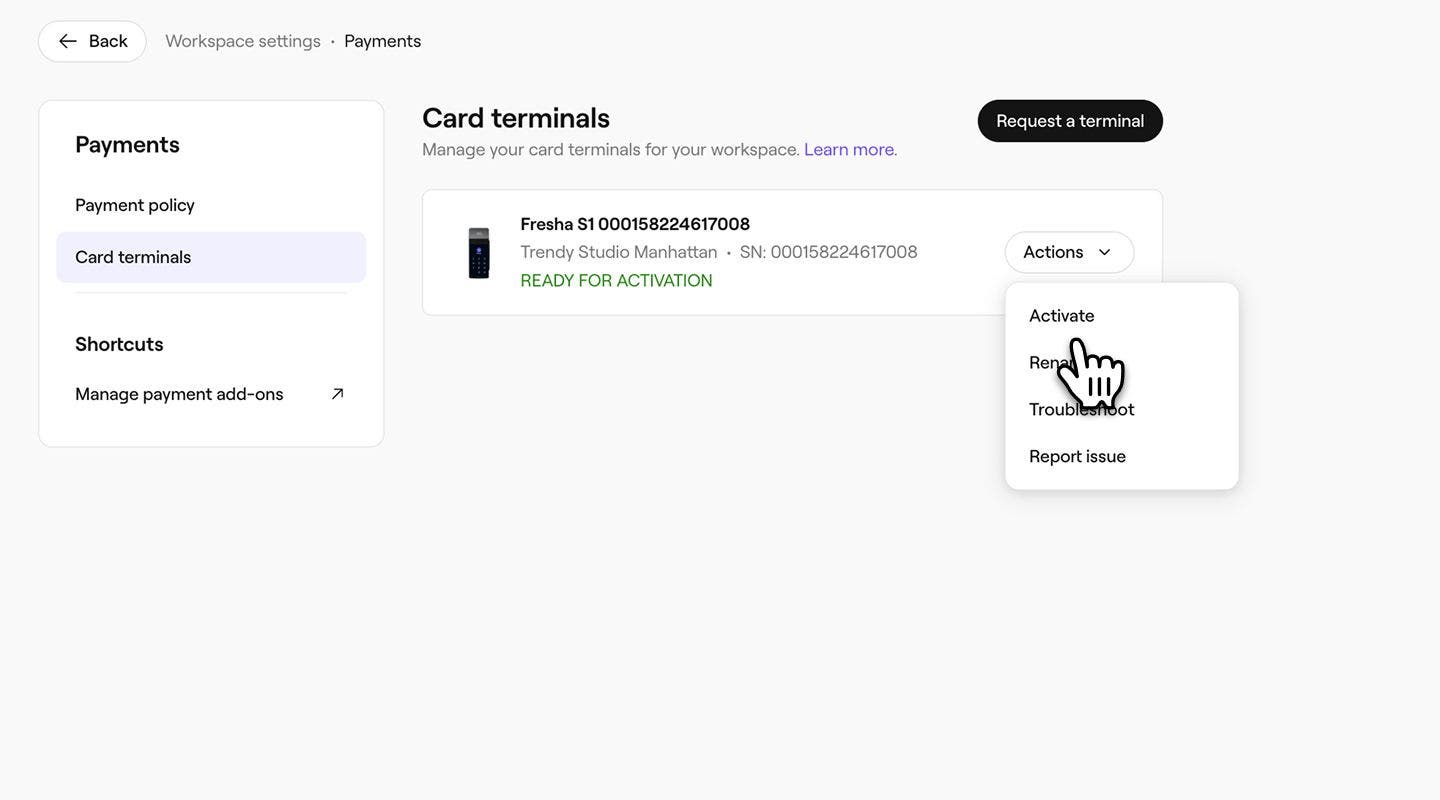This screenshot has height=800, width=1440.
Task: Open the Learn more link
Action: click(x=849, y=150)
